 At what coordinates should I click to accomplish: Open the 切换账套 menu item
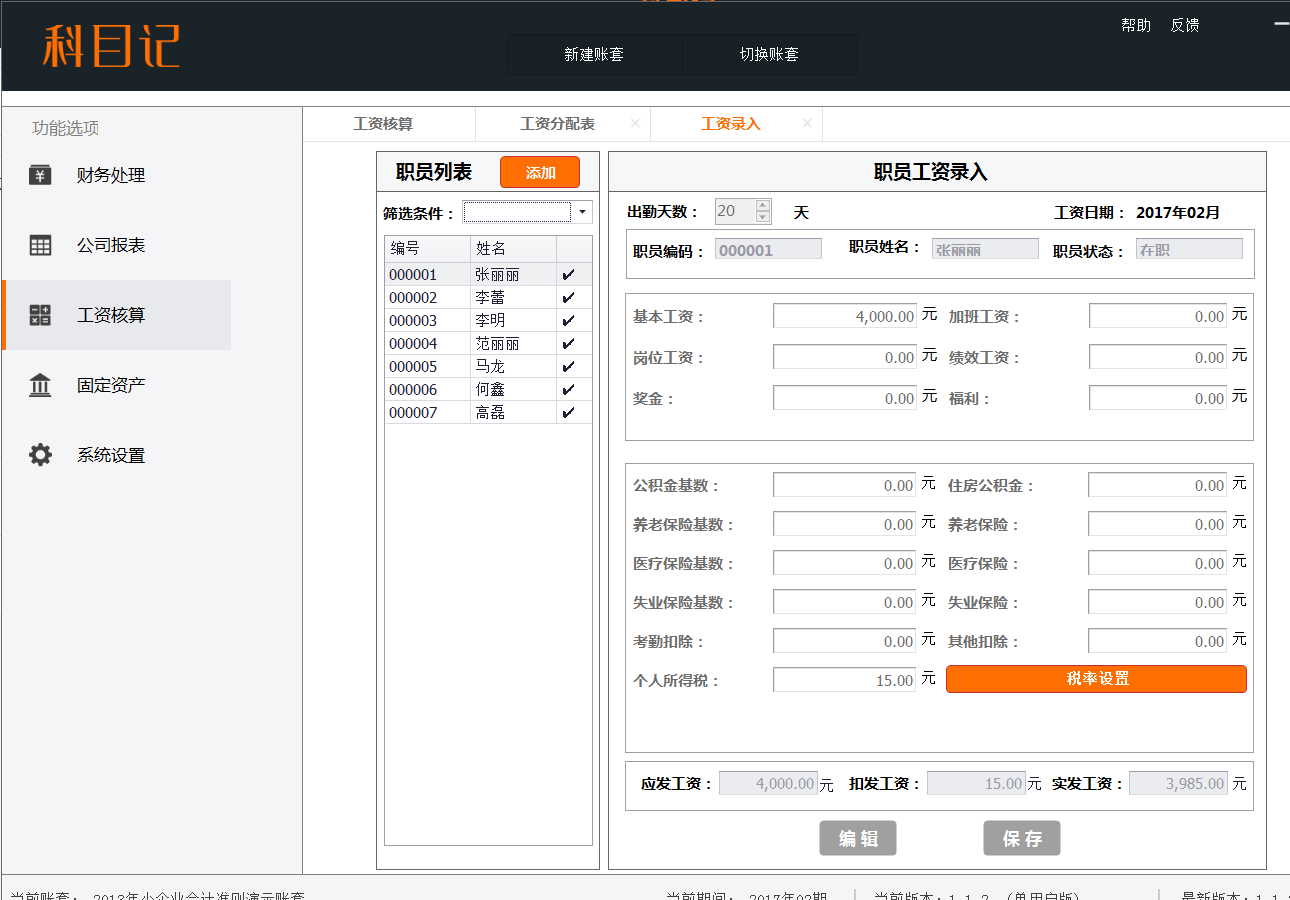pyautogui.click(x=768, y=55)
